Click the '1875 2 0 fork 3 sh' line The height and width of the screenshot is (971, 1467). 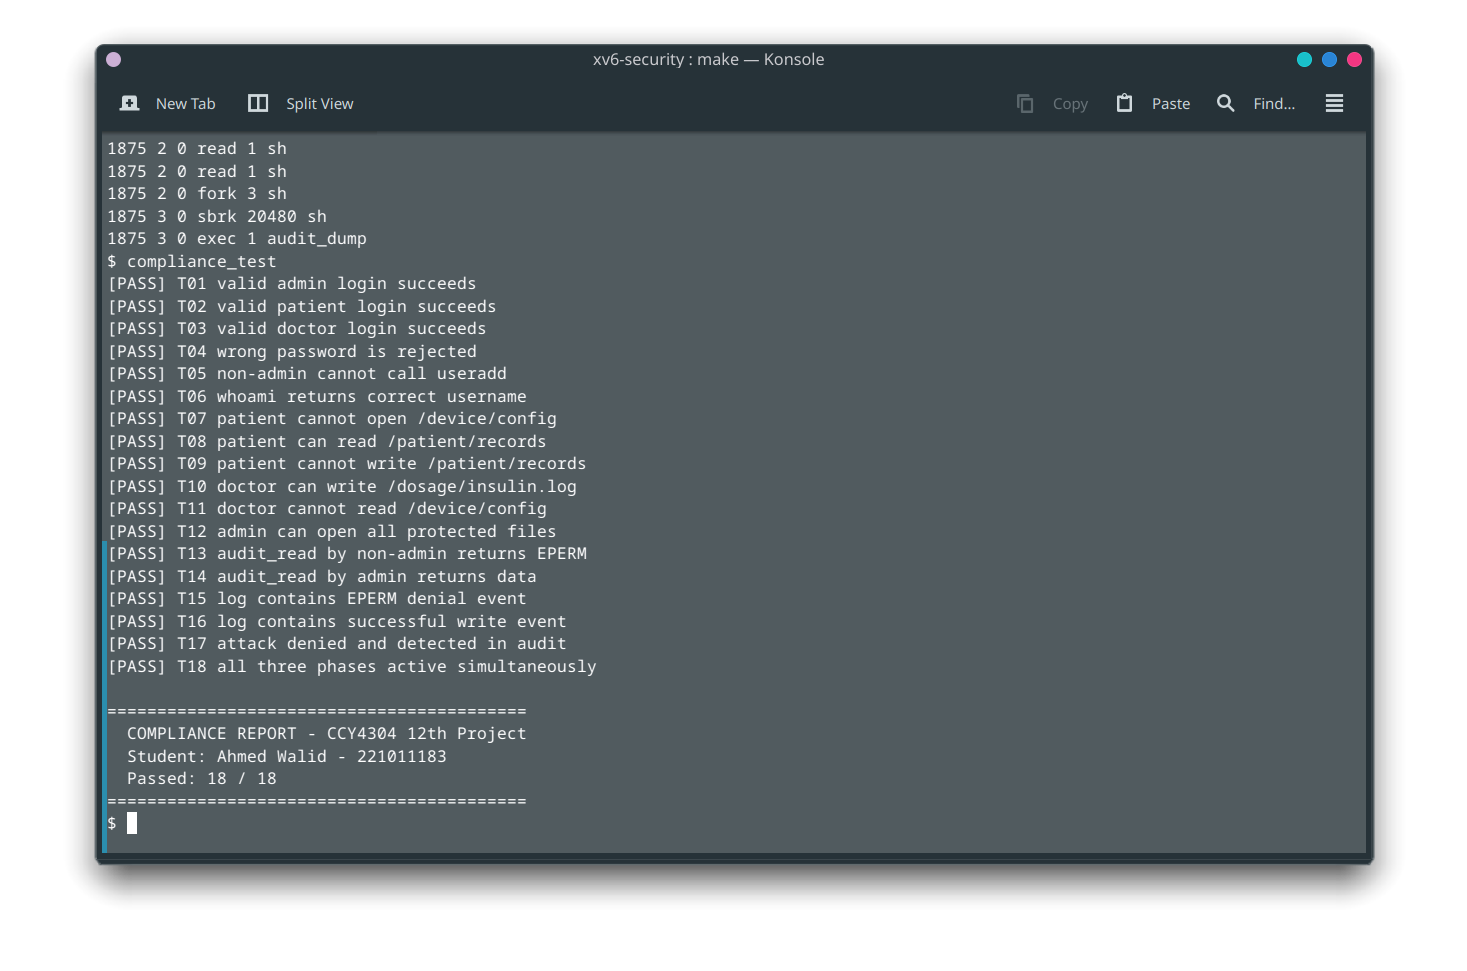197,194
